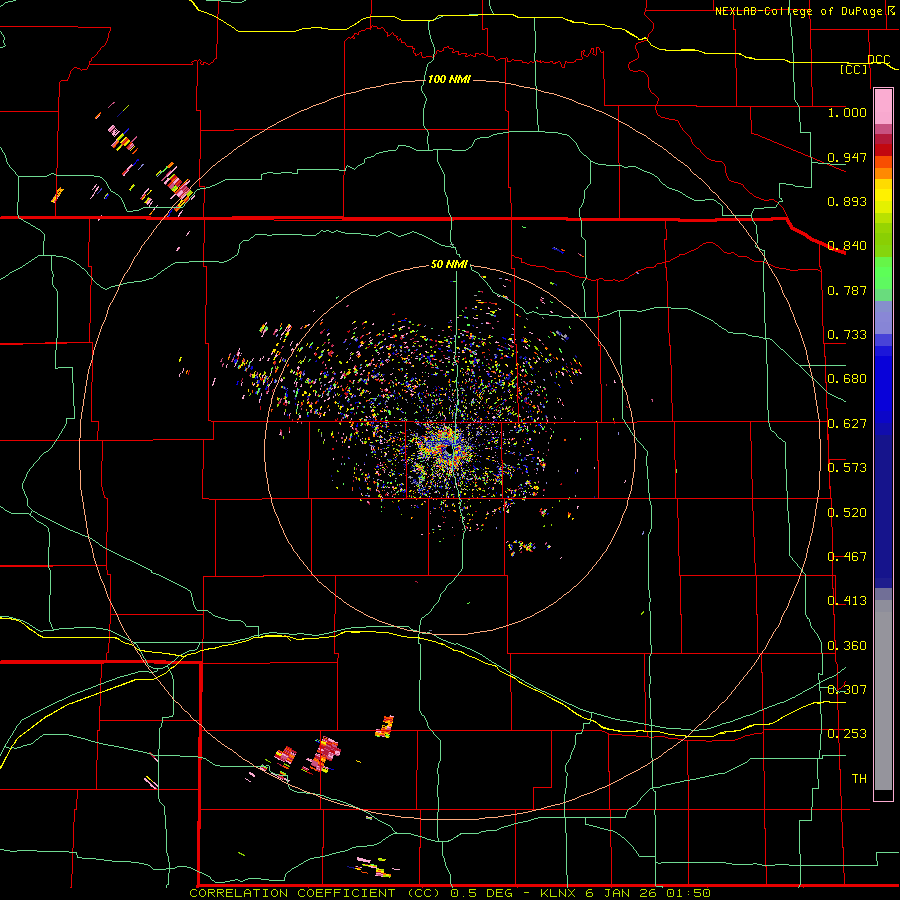
Task: Pick the dark navy segment of color bar
Action: coord(883,511)
